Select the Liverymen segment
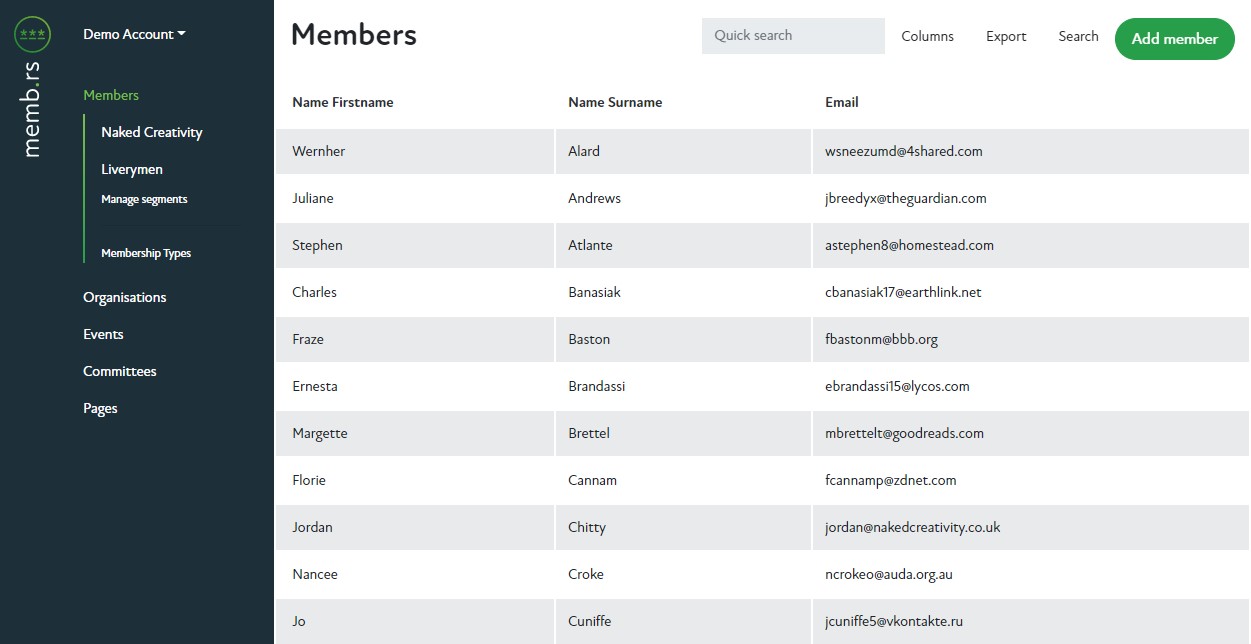Screen dimensions: 1251x644 pyautogui.click(x=131, y=169)
